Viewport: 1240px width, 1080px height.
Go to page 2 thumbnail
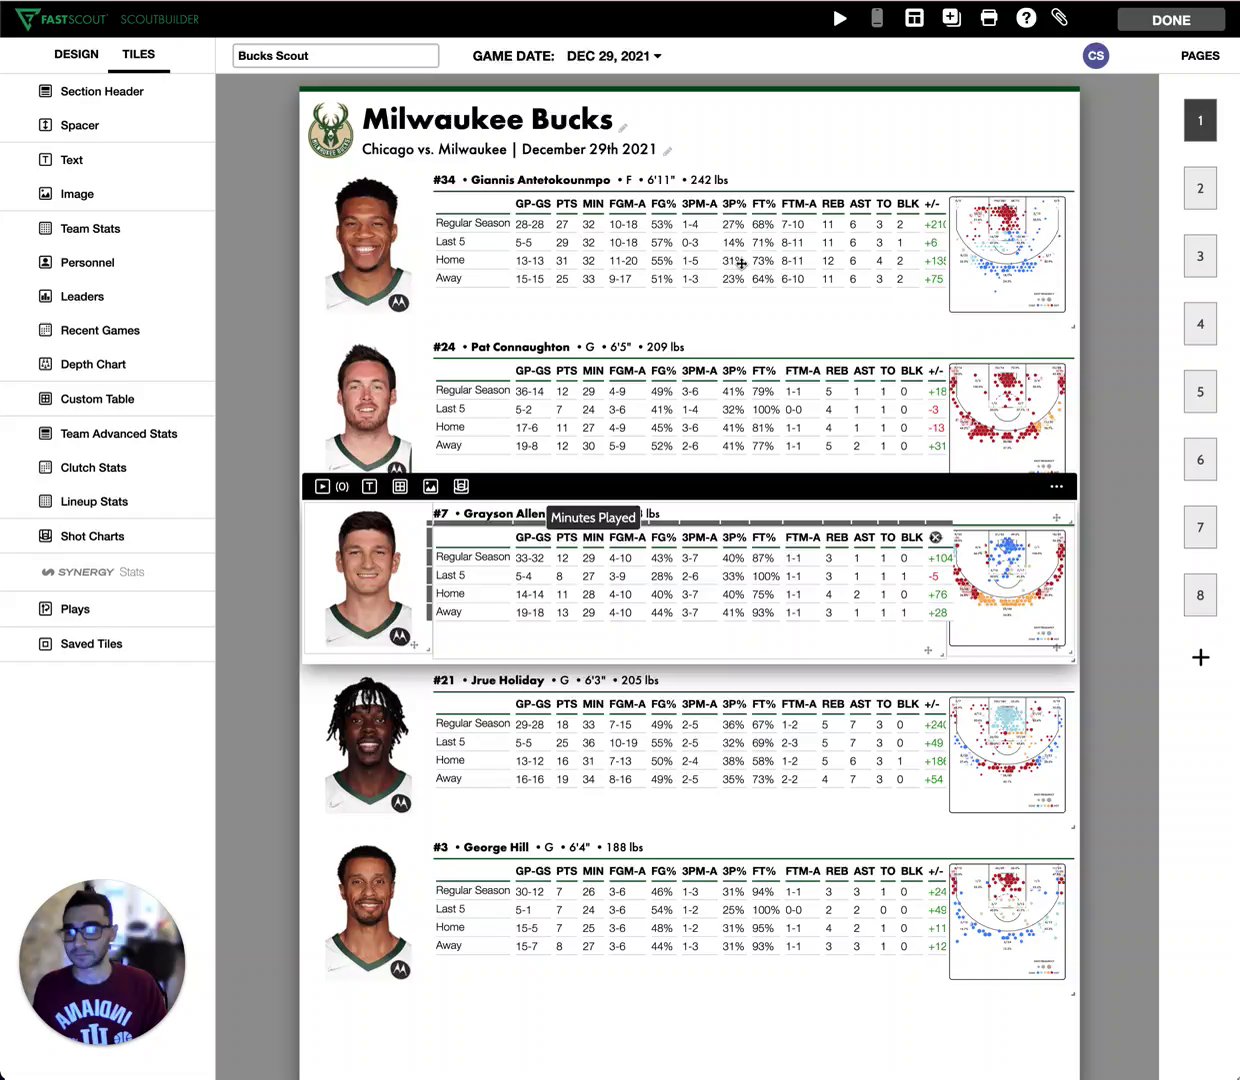1200,188
